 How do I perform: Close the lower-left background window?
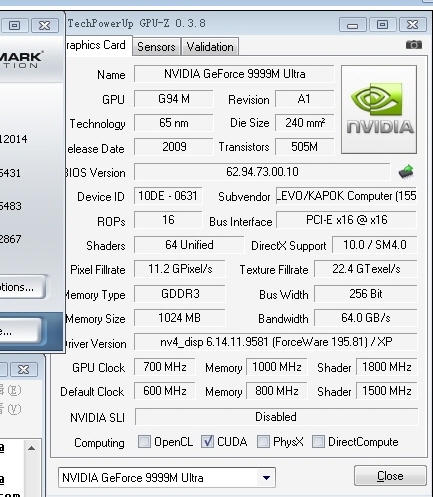(23, 369)
